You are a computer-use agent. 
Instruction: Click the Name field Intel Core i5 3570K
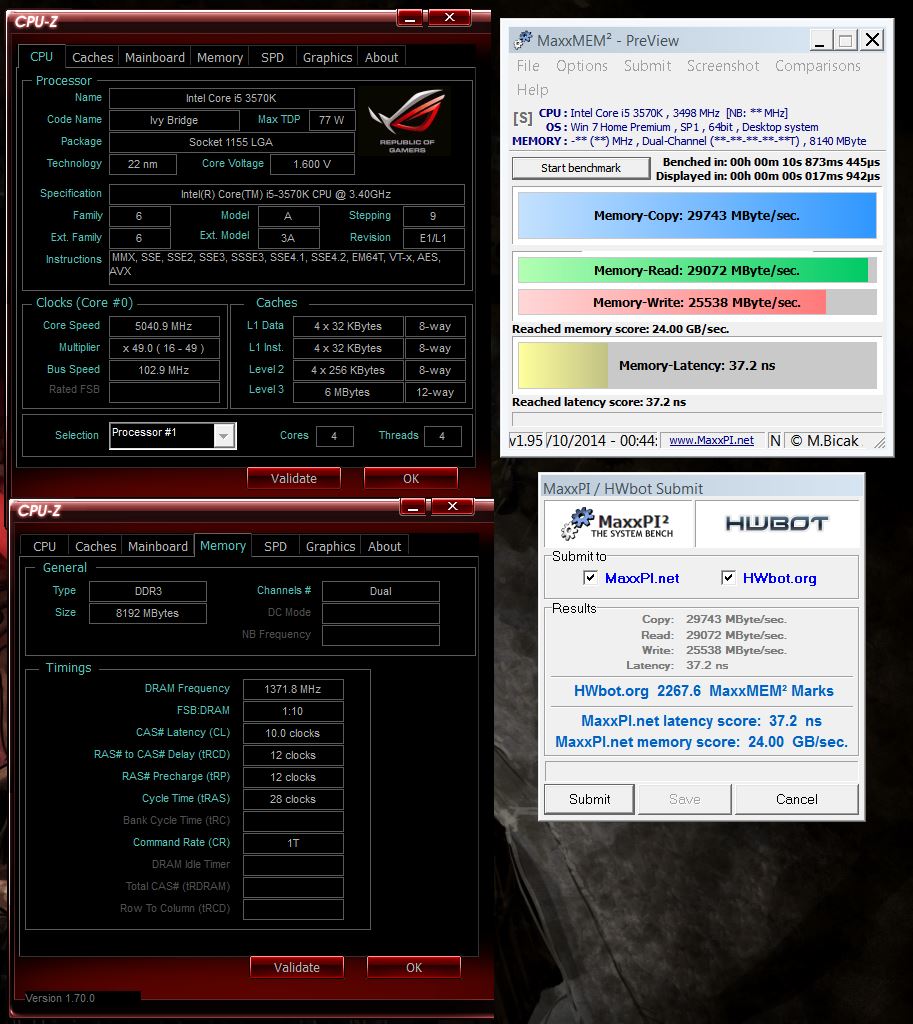coord(231,98)
